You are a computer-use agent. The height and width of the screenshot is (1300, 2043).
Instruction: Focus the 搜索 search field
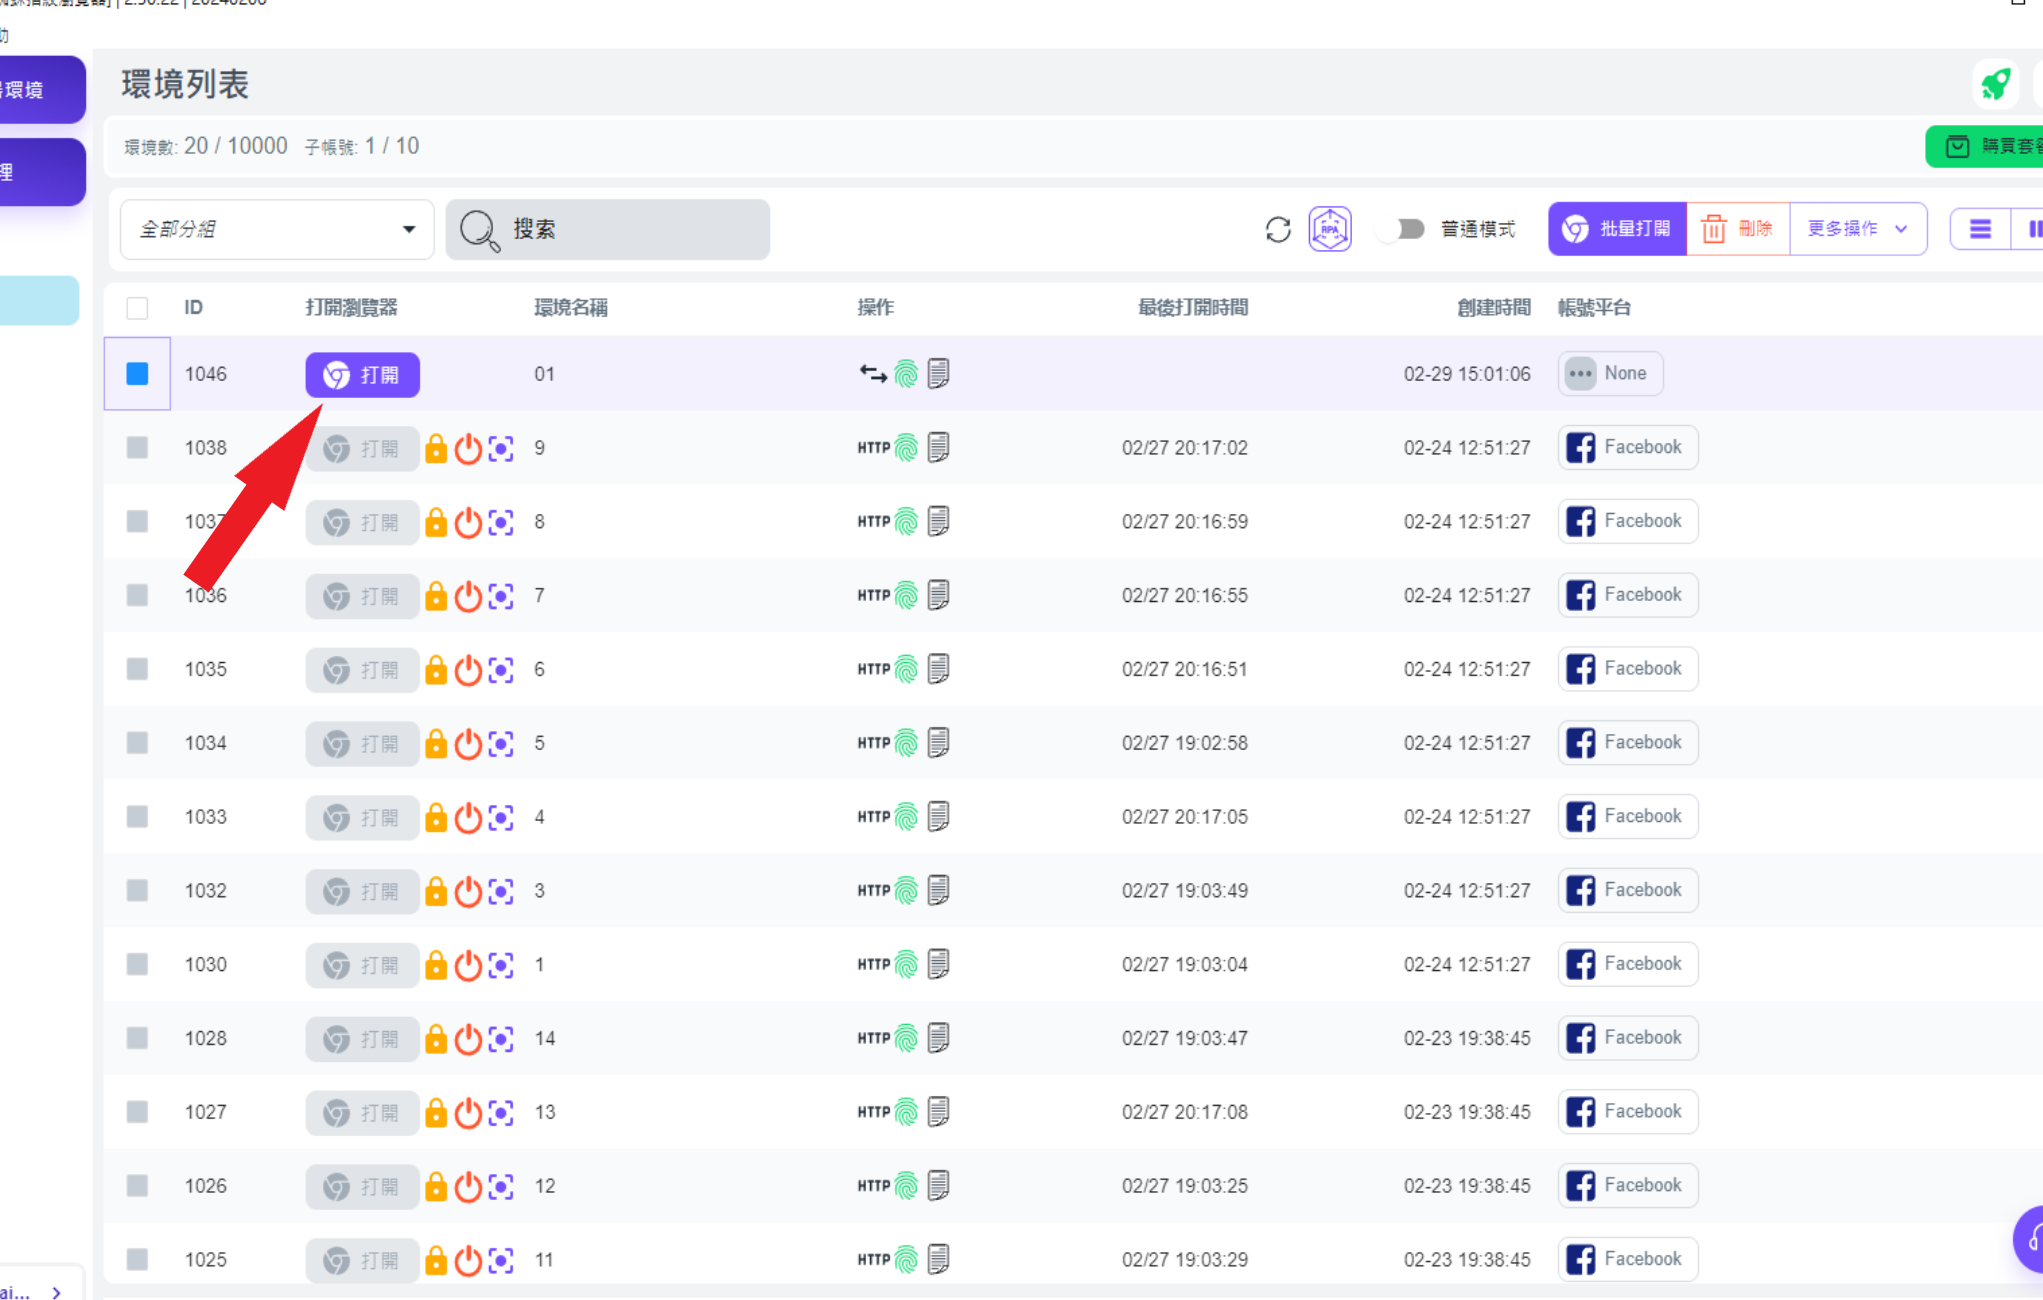click(607, 230)
